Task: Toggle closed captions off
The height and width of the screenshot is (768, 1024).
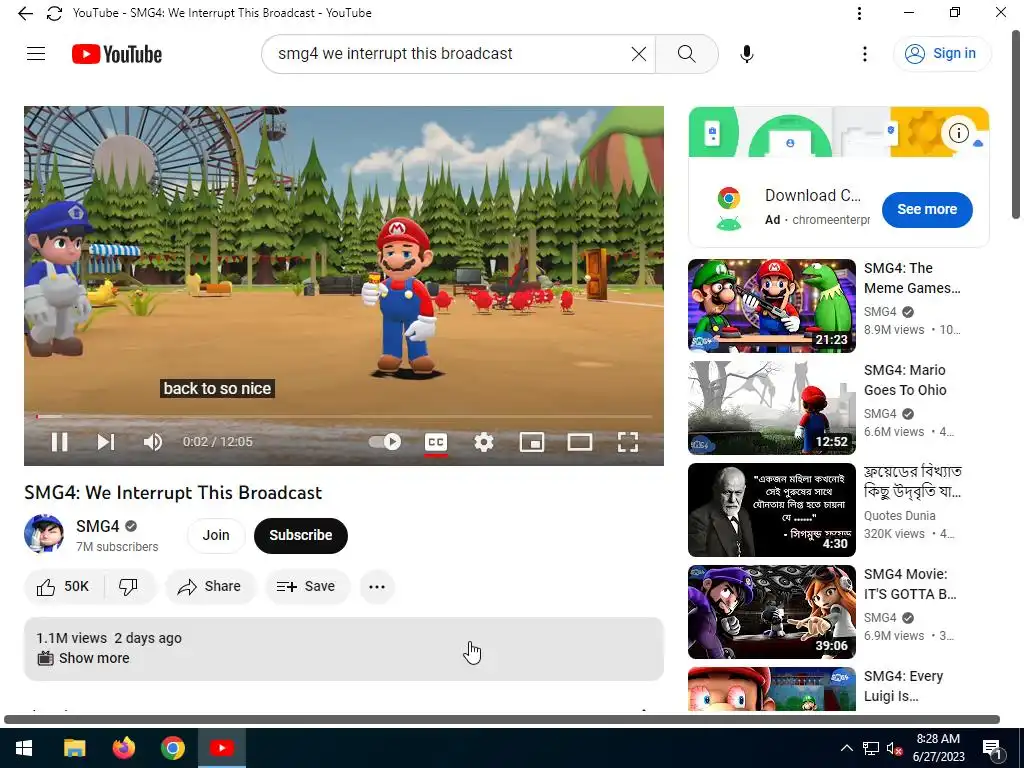Action: click(436, 442)
